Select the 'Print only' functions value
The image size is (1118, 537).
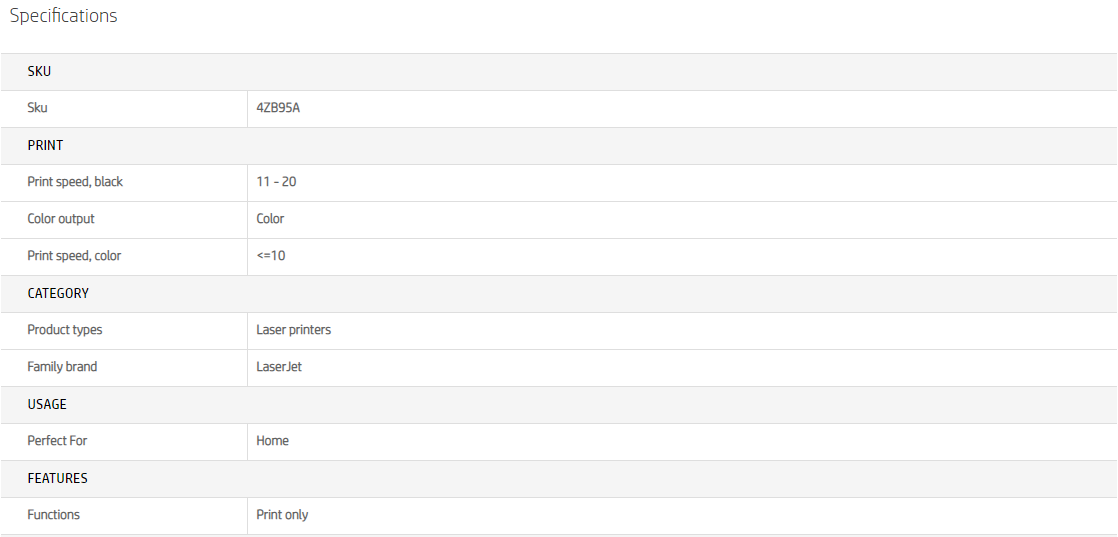282,515
